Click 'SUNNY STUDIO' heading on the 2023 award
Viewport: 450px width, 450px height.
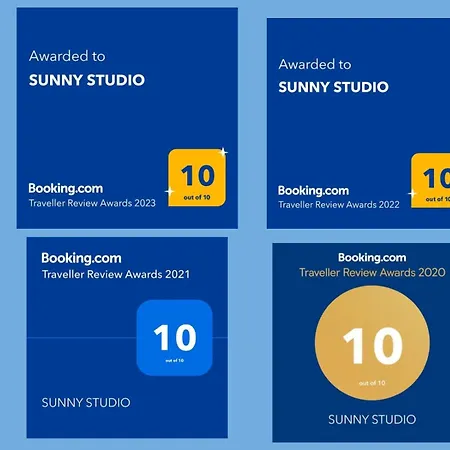coord(87,80)
